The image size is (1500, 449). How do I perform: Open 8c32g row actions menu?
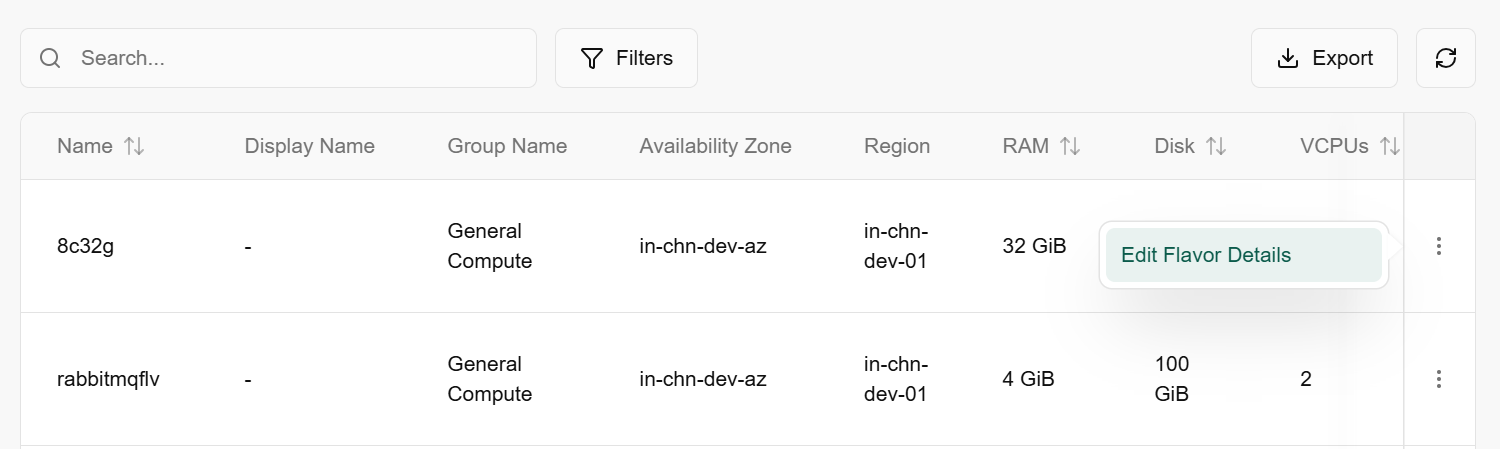(x=1438, y=246)
